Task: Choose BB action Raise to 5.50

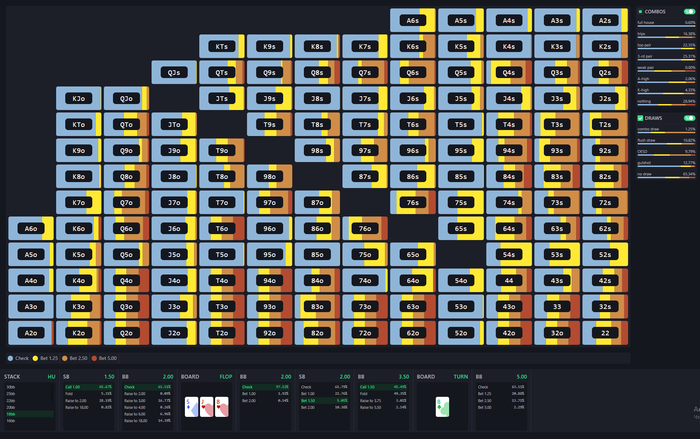Action: [x=383, y=407]
